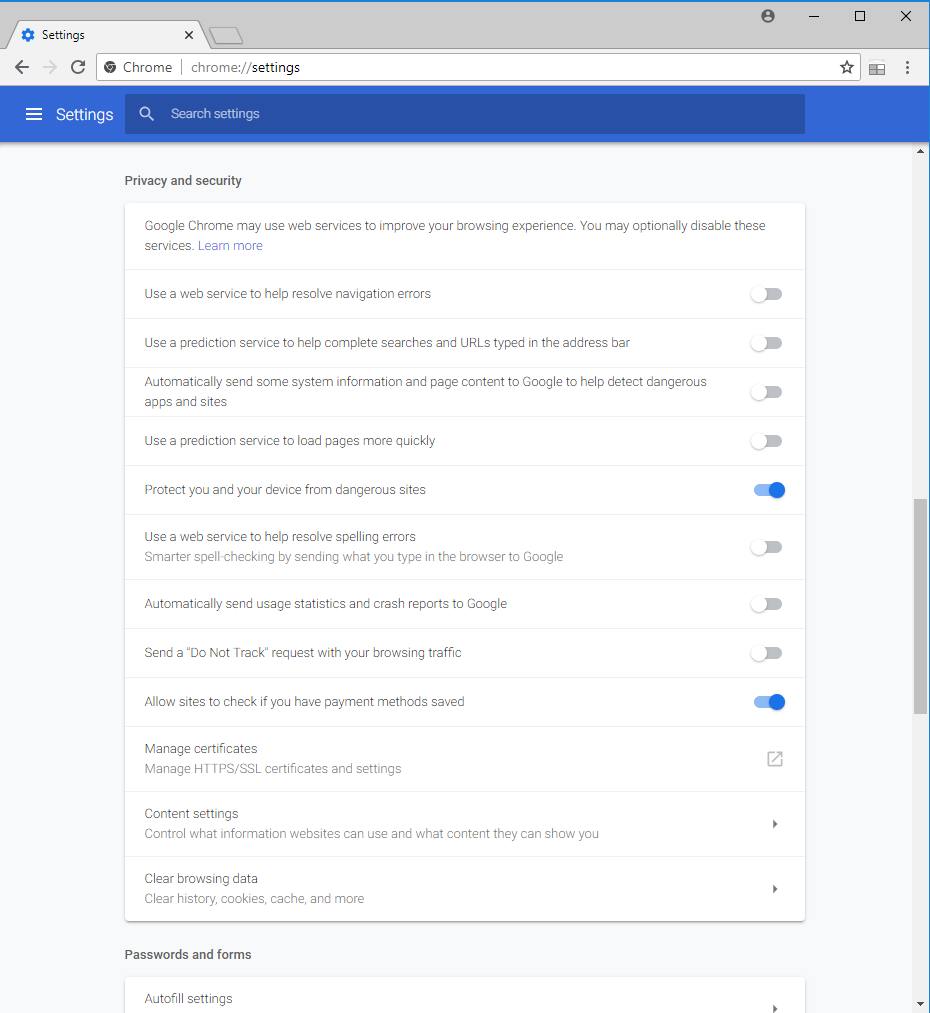Open Autofill settings row
The height and width of the screenshot is (1013, 930).
[x=464, y=996]
